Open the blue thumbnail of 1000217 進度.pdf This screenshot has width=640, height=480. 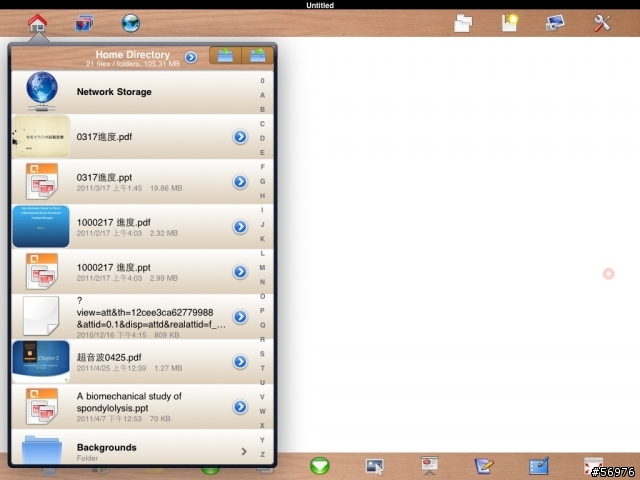point(41,227)
